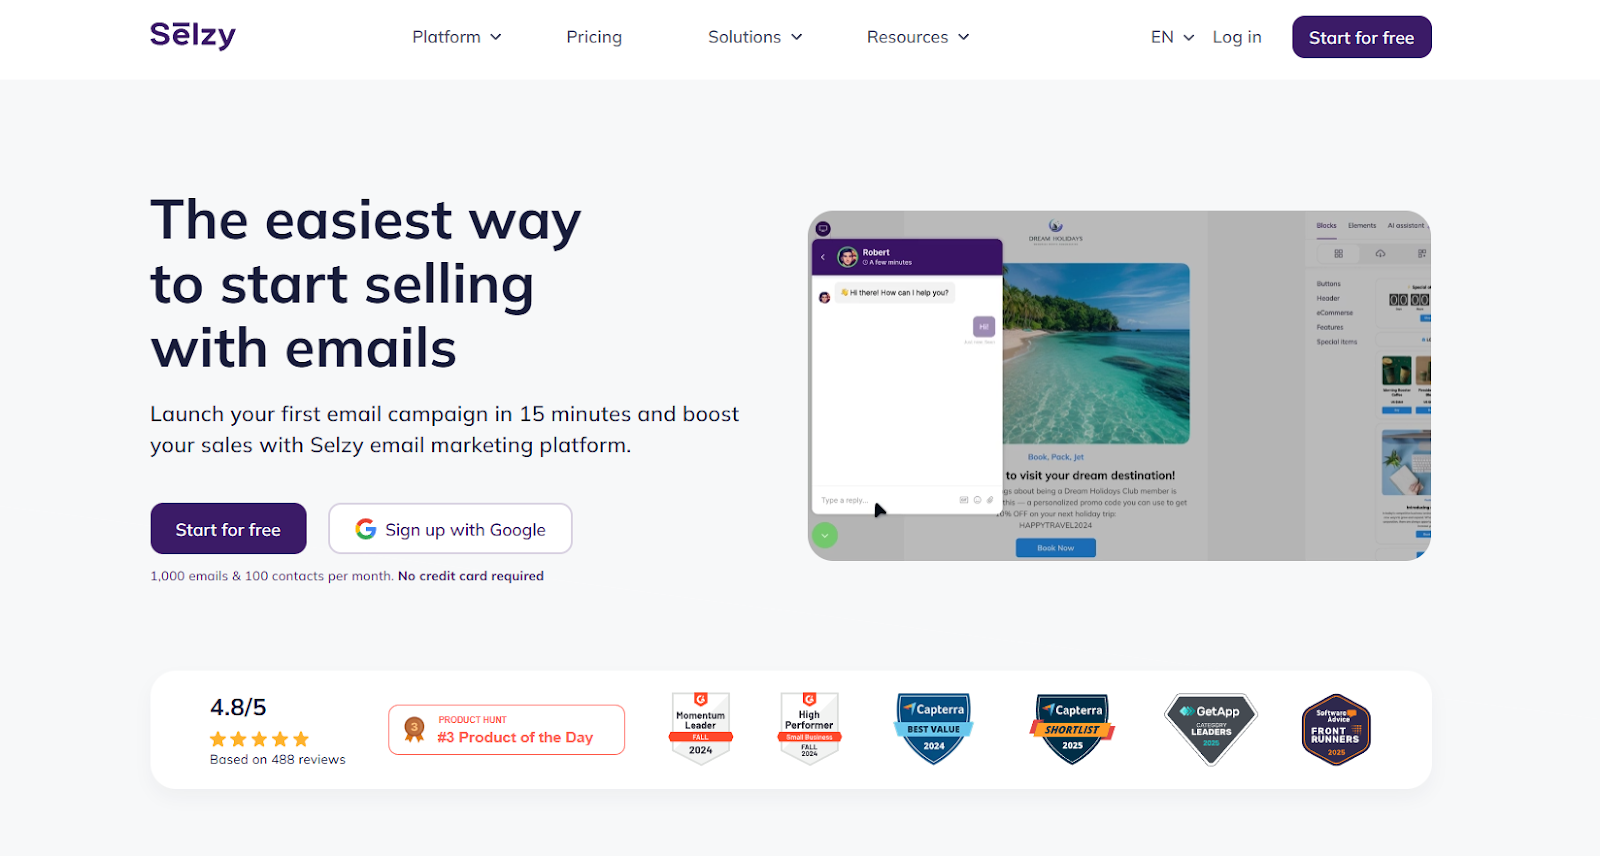This screenshot has width=1600, height=856.
Task: Click the GetApp Category Leaders badge
Action: pos(1211,729)
